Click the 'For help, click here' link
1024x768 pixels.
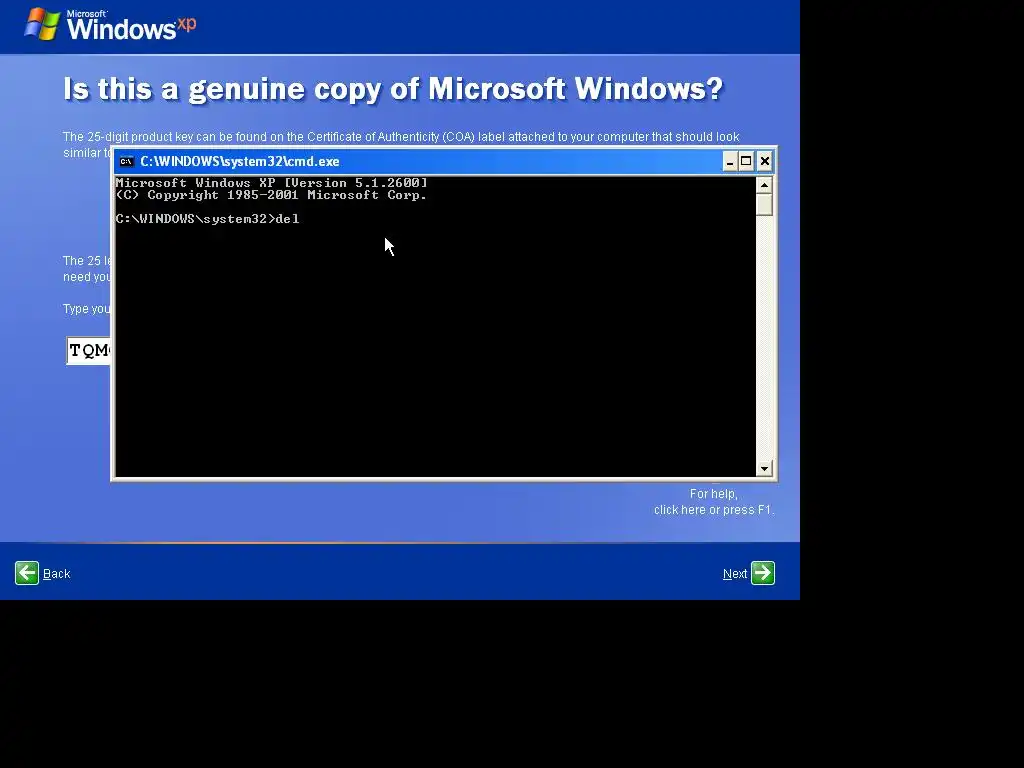pos(714,502)
